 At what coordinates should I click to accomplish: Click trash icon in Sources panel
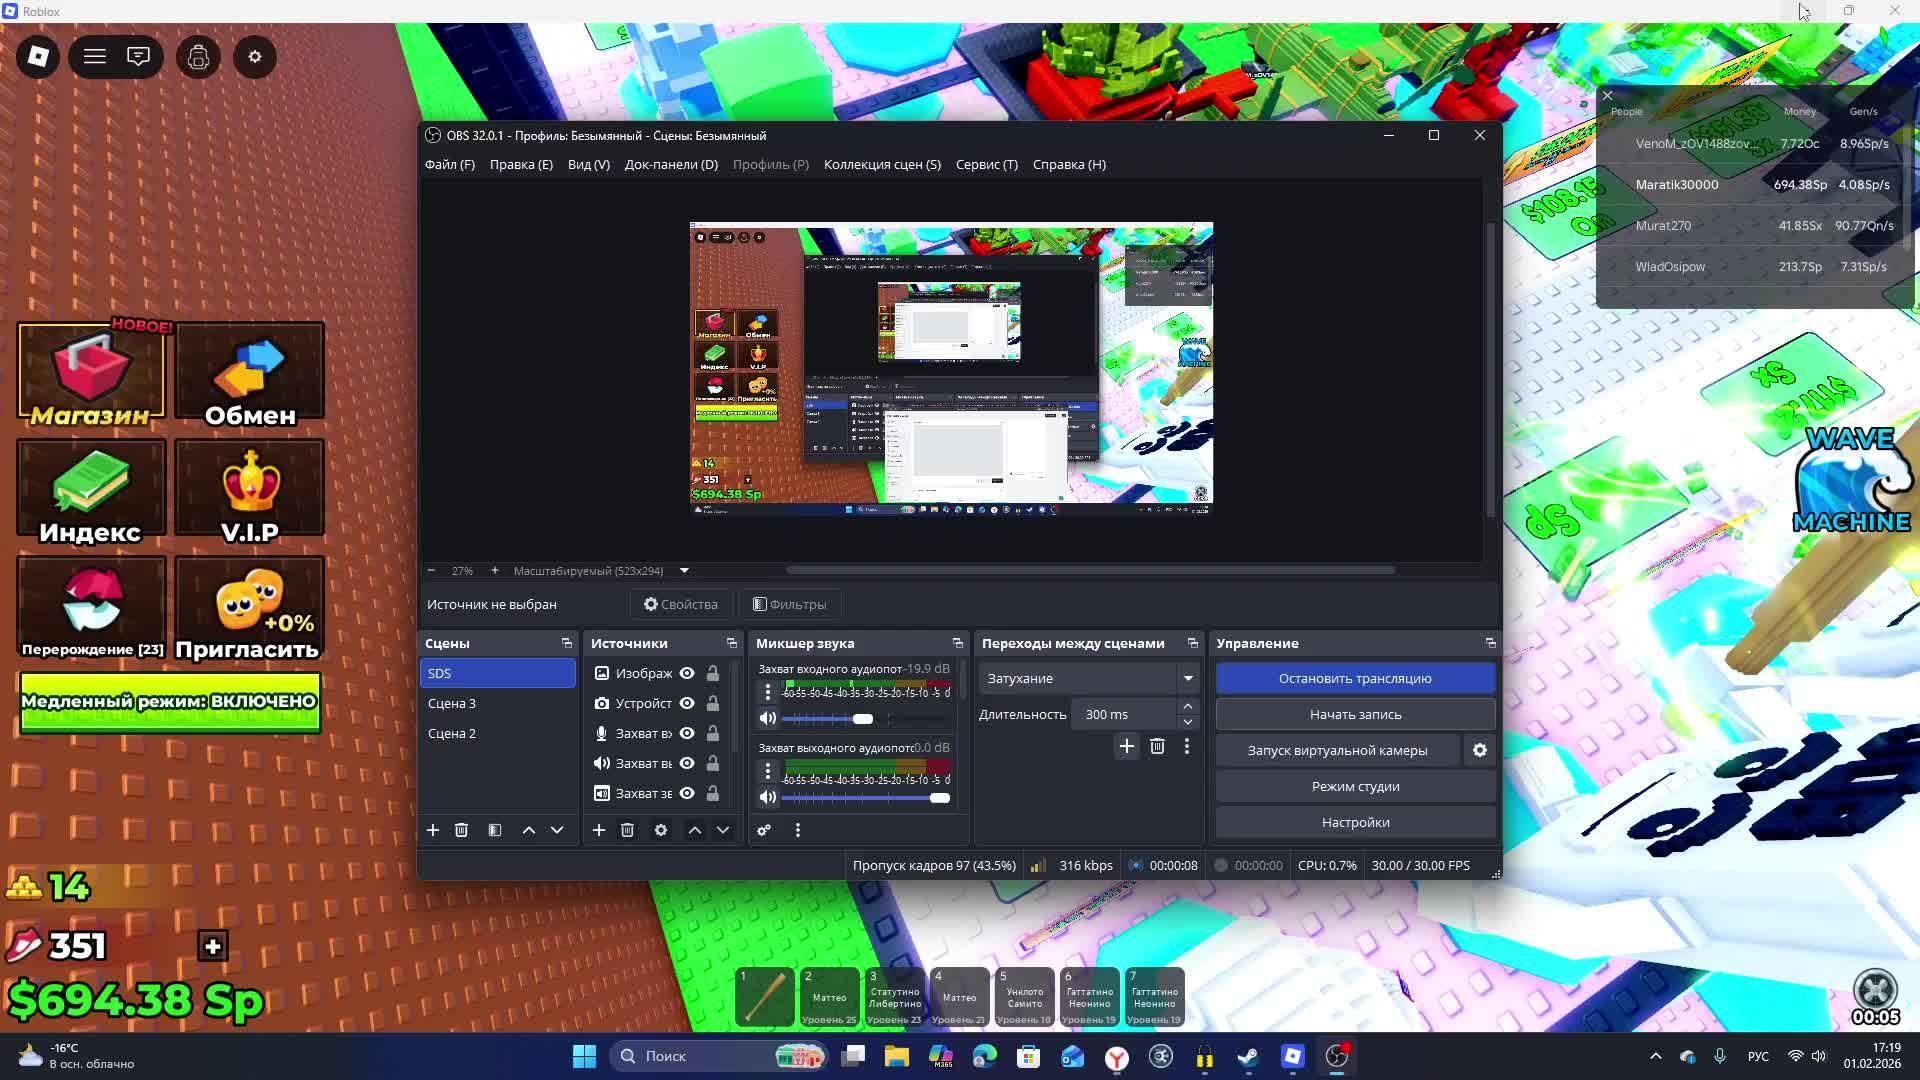(627, 830)
